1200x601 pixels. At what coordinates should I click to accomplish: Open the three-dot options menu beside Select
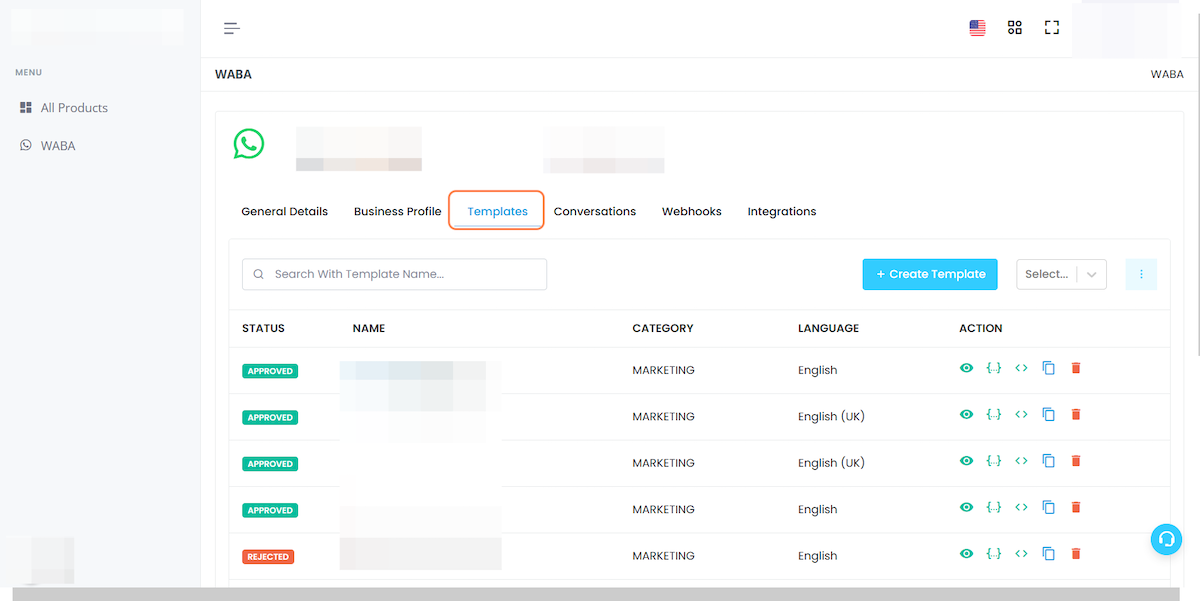1141,274
